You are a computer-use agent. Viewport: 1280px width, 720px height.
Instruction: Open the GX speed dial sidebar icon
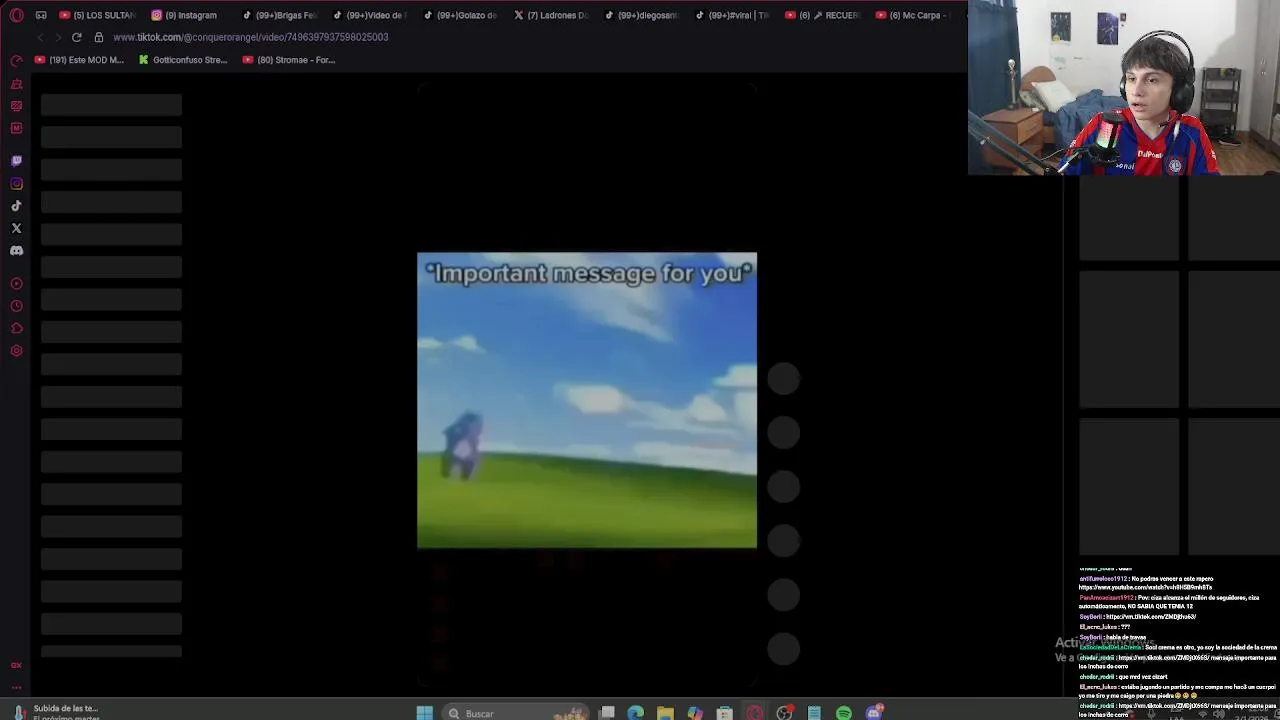pos(16,61)
